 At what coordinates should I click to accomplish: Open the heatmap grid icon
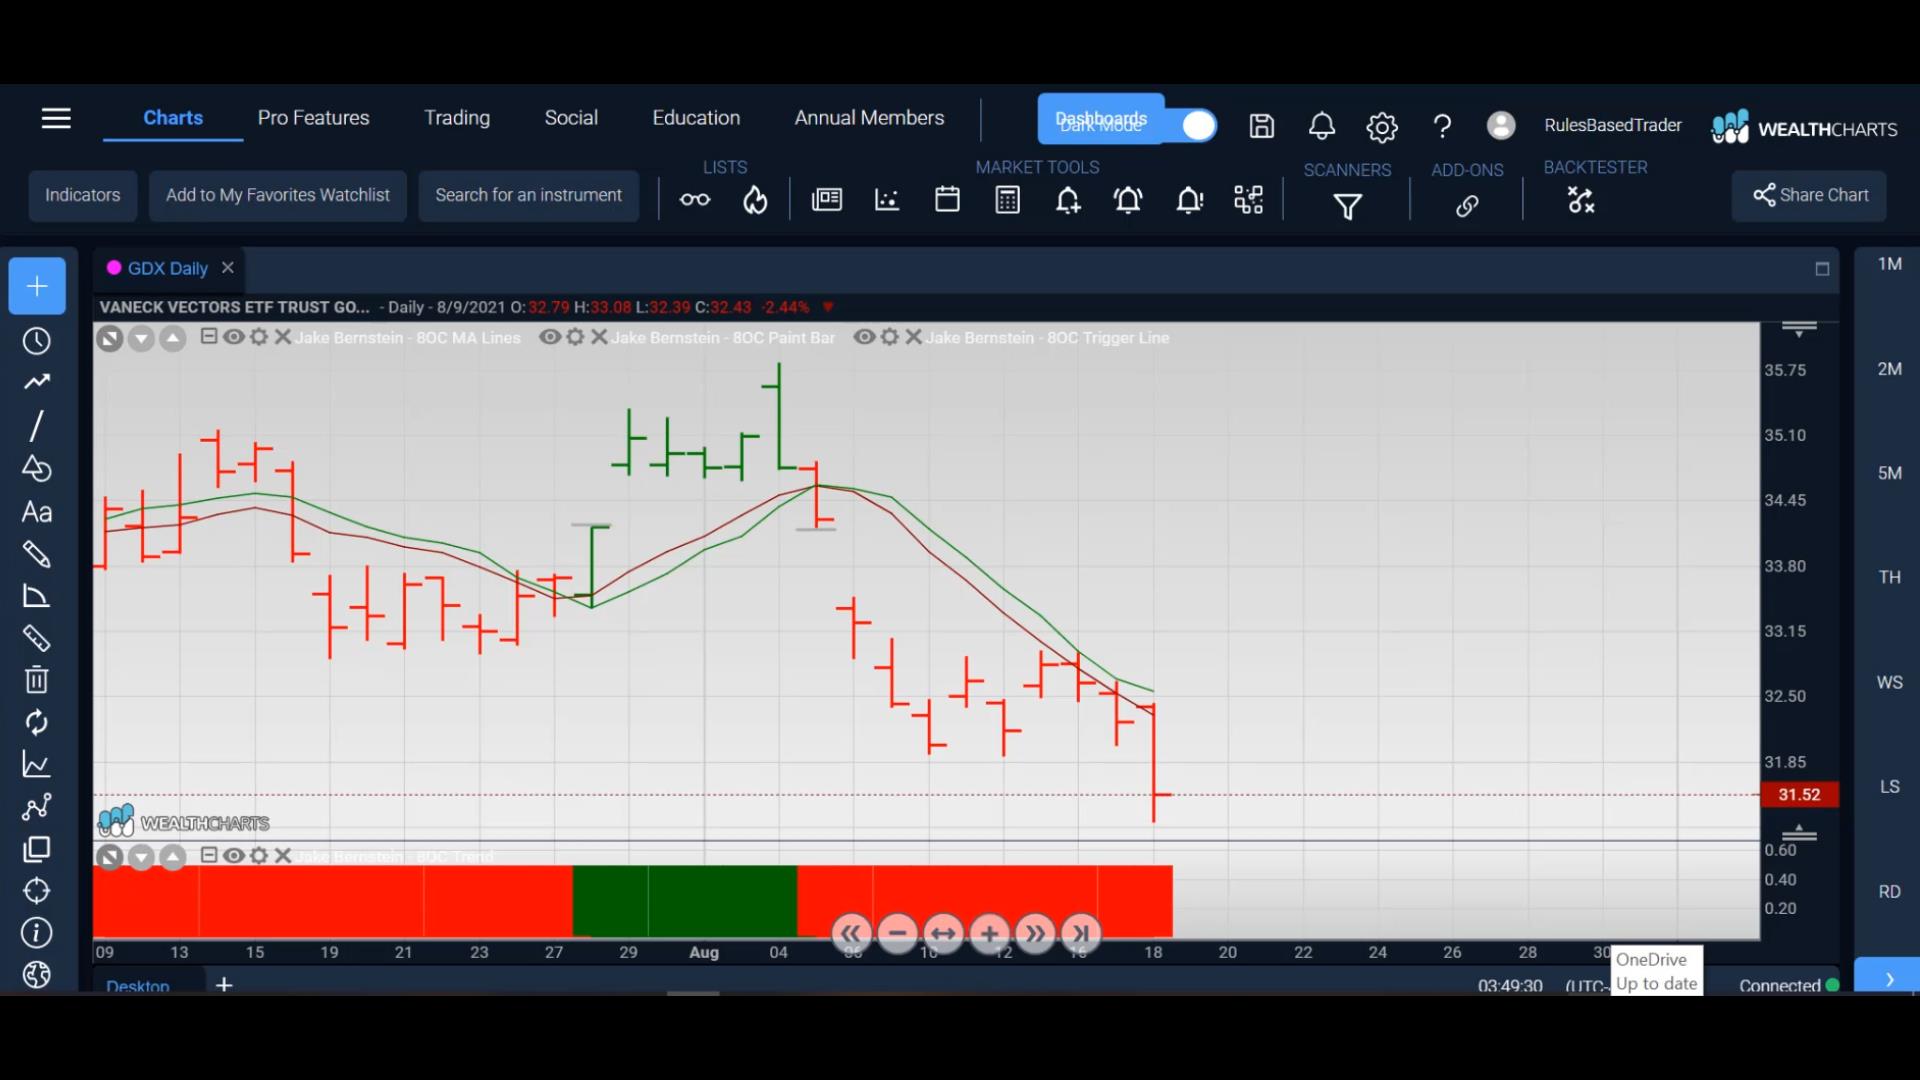pyautogui.click(x=1248, y=200)
